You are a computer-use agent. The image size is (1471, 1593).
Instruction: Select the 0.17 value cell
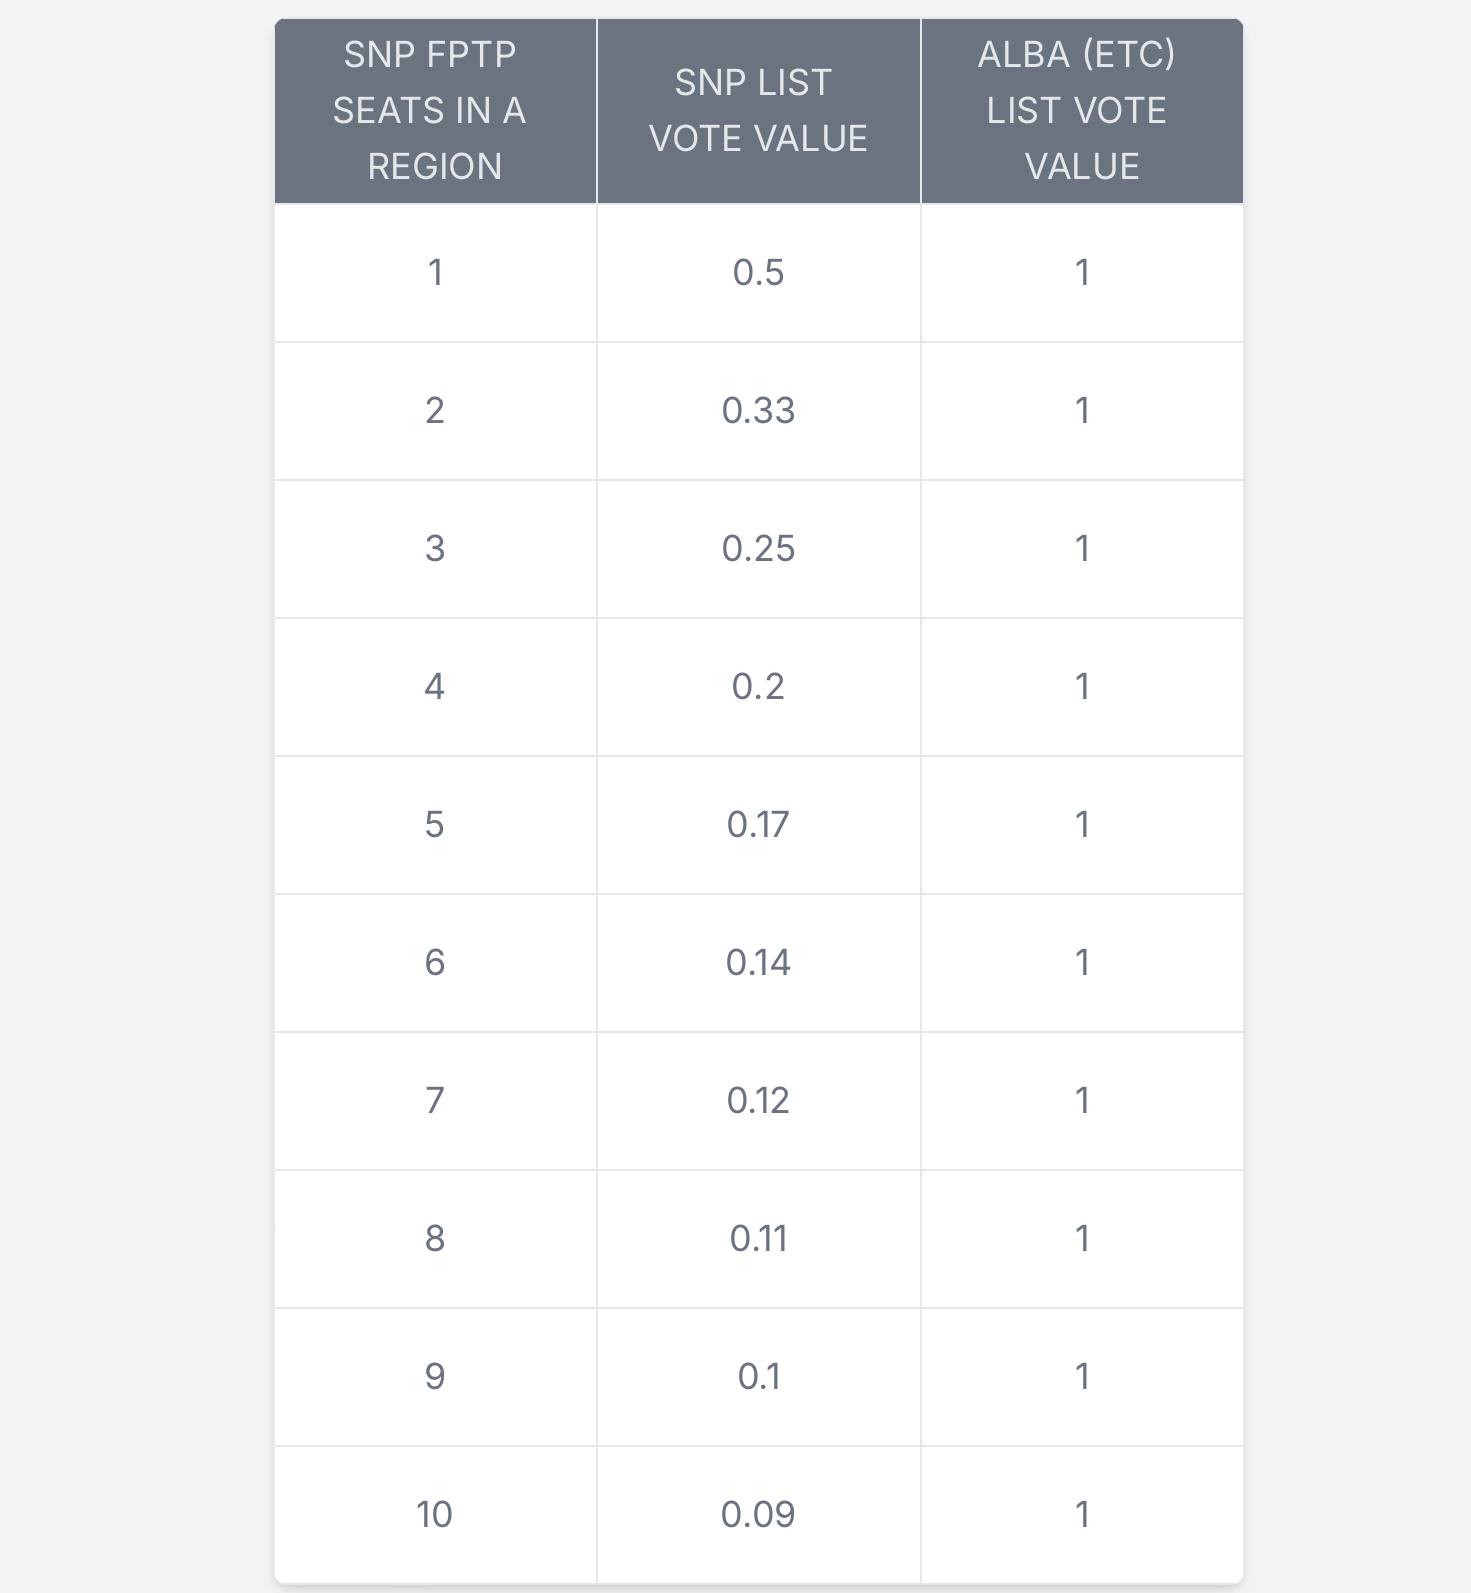758,824
